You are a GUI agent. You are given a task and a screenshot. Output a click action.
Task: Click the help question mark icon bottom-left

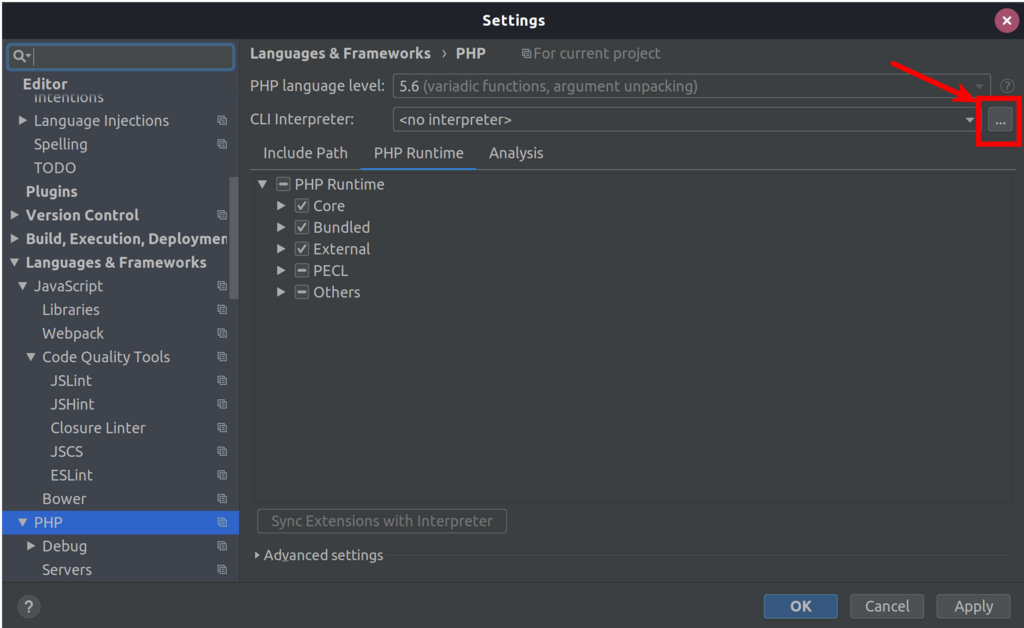tap(28, 606)
